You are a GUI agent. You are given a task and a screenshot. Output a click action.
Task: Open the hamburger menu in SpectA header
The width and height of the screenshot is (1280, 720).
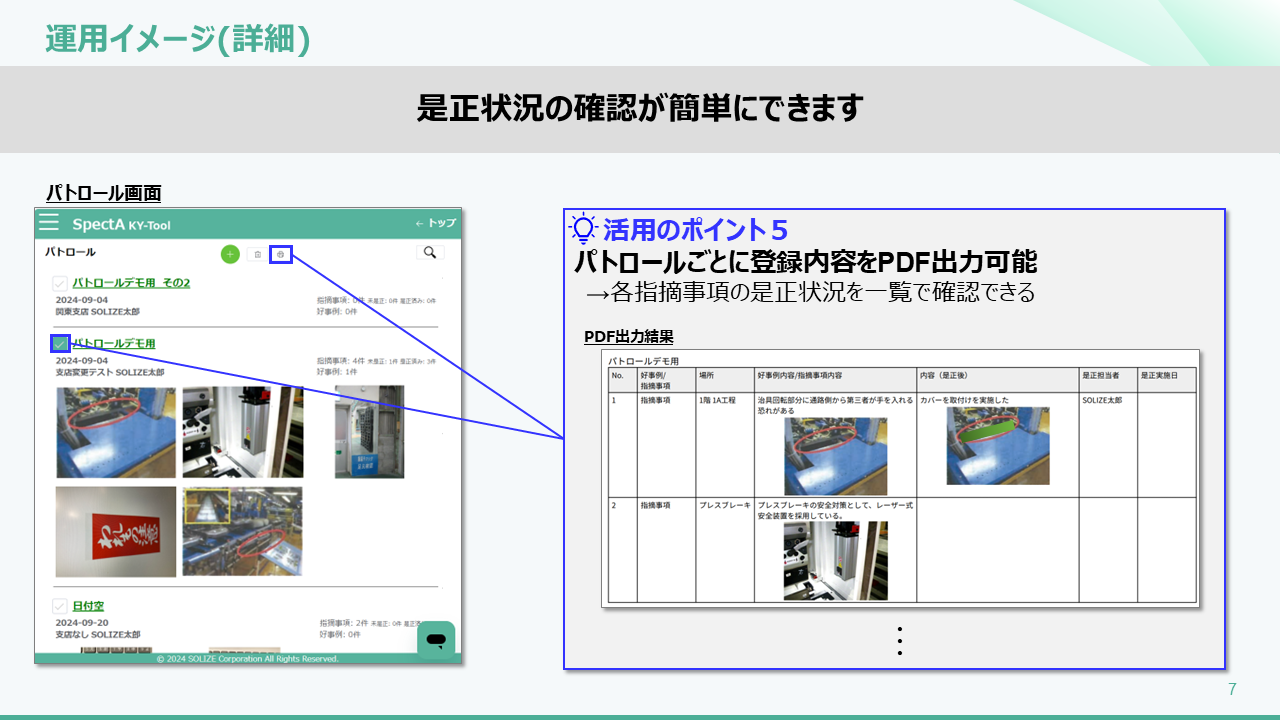(x=49, y=223)
